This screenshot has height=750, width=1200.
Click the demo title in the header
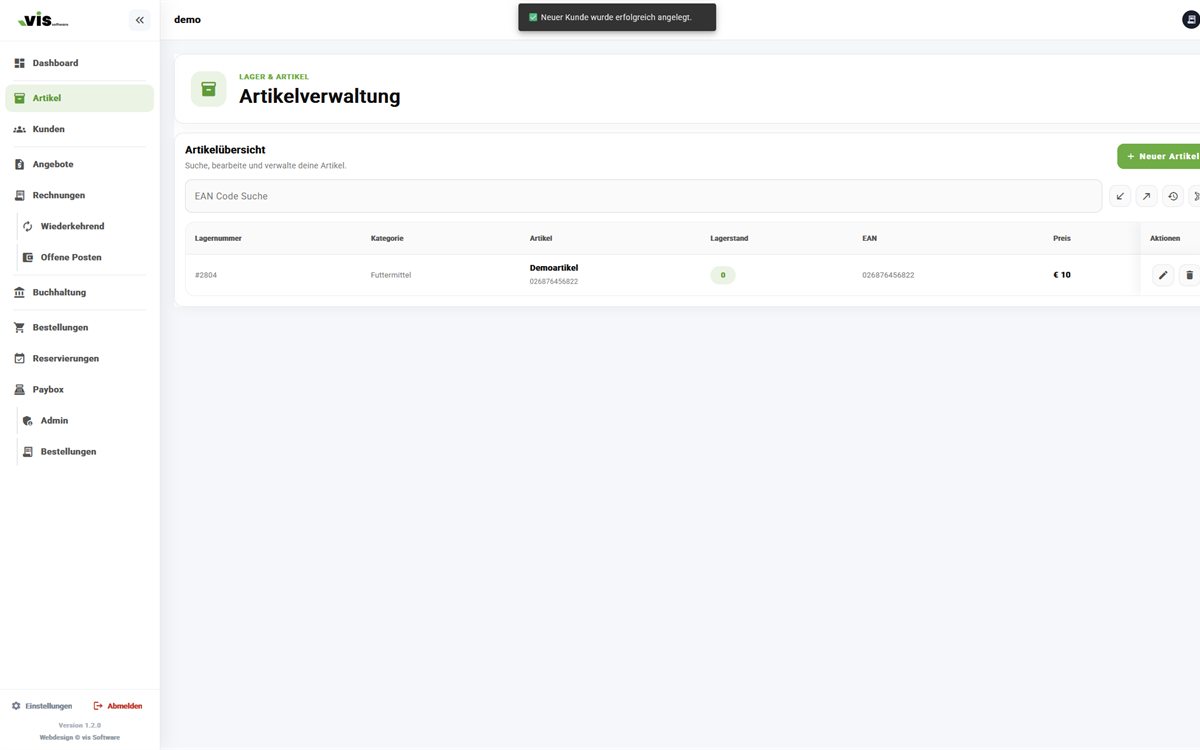187,20
